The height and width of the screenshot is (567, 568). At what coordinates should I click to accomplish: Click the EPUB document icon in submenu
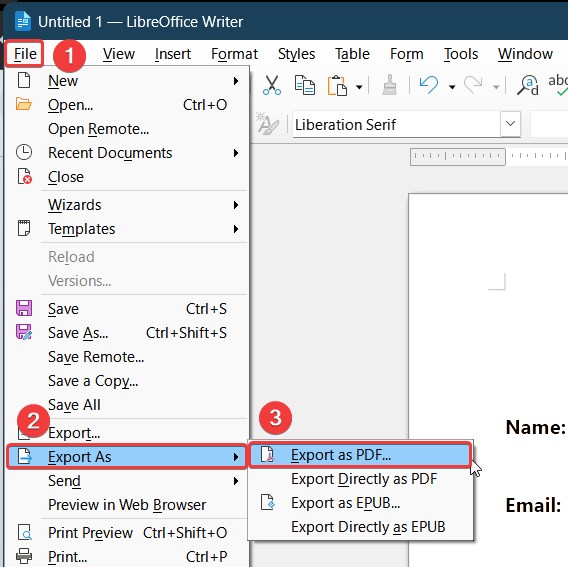coord(268,503)
